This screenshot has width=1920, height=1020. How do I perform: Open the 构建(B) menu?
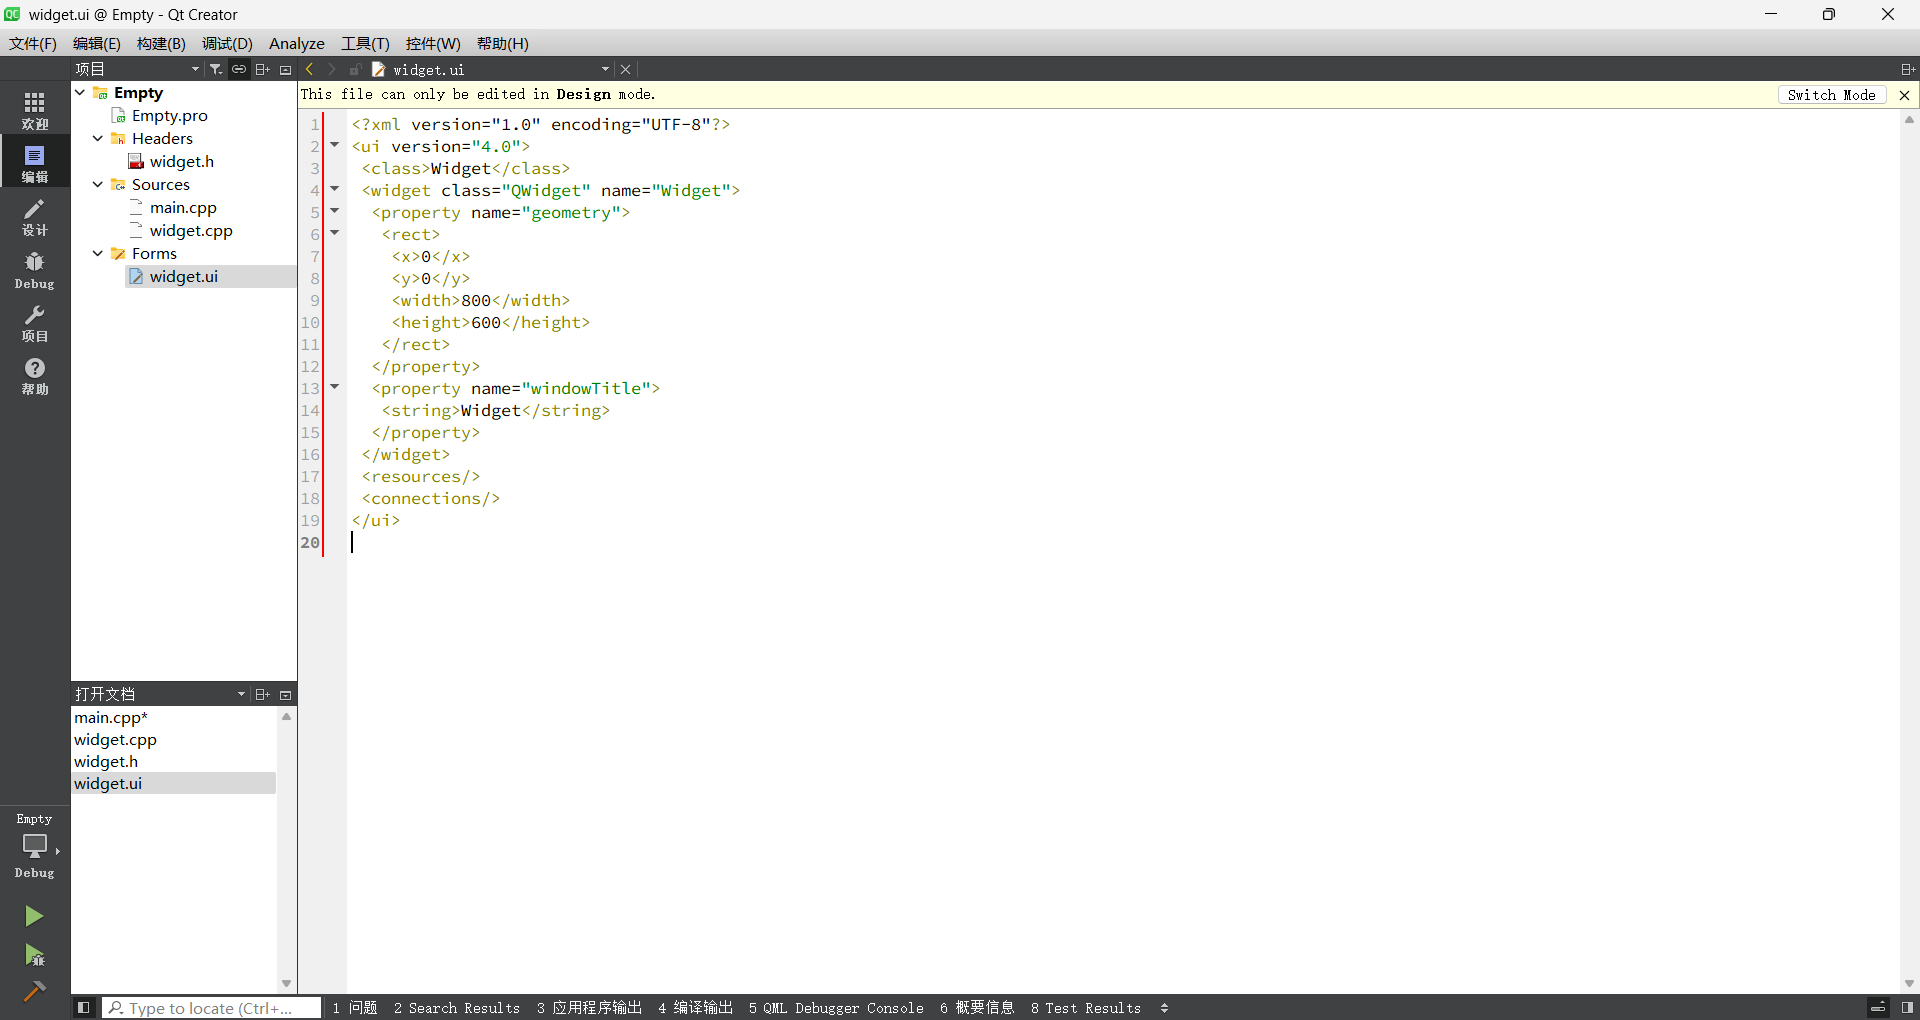coord(161,43)
